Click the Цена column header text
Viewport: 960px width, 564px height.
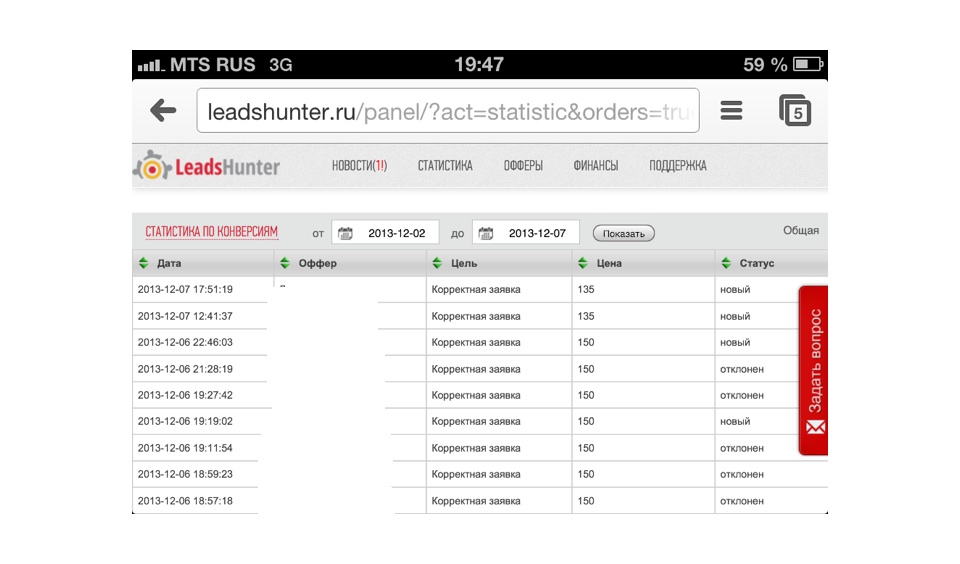pyautogui.click(x=609, y=263)
